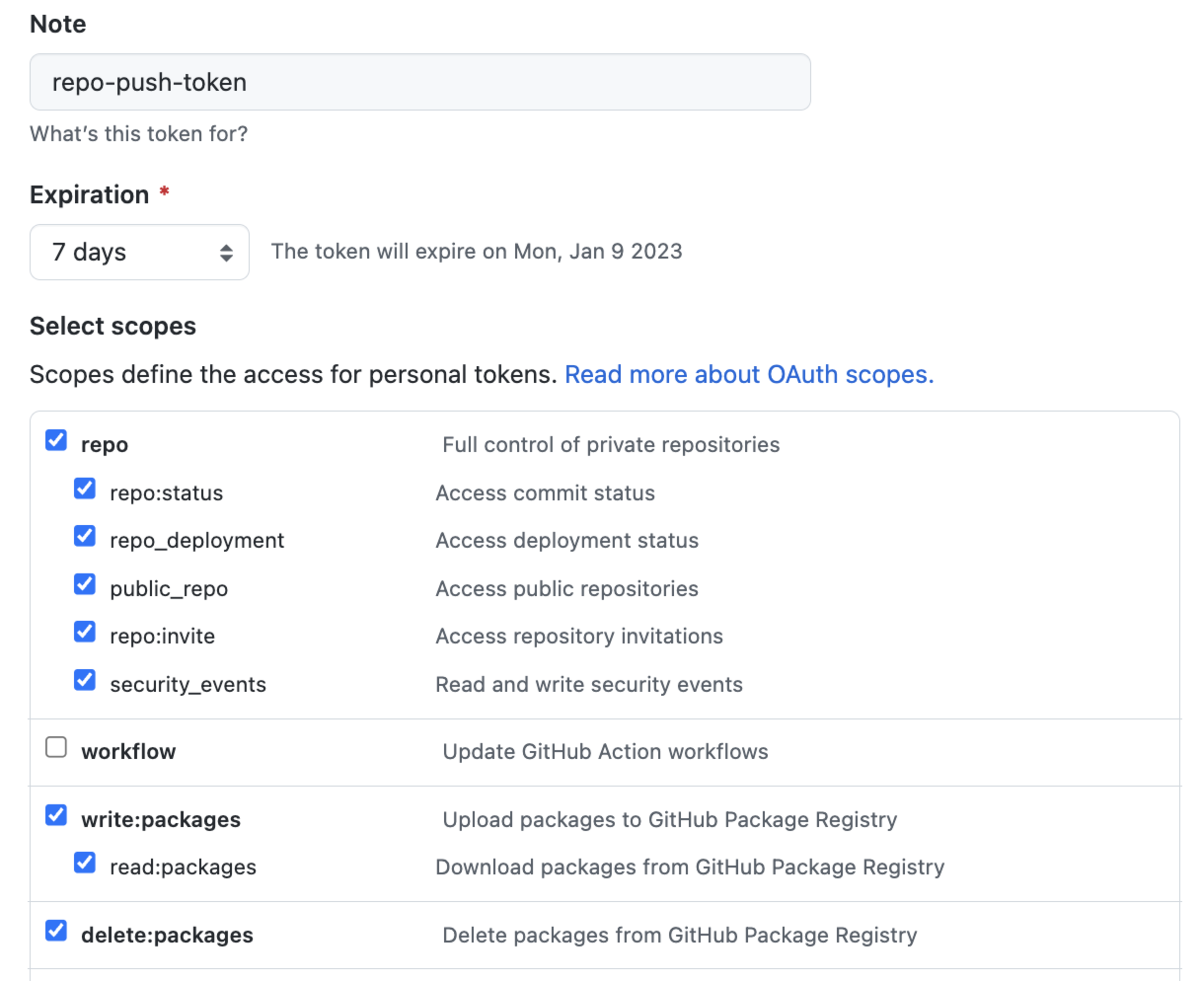The width and height of the screenshot is (1200, 981).
Task: Click the Note text field
Action: [420, 82]
